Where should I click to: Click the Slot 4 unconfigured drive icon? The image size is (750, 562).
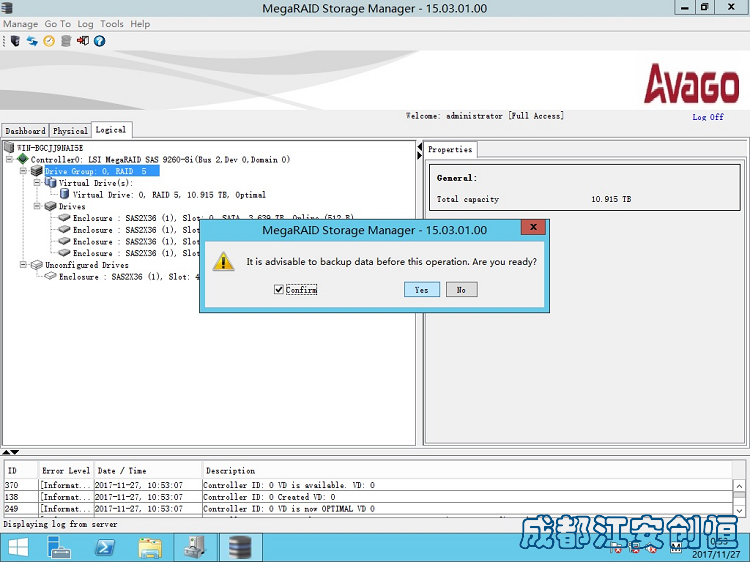click(50, 276)
